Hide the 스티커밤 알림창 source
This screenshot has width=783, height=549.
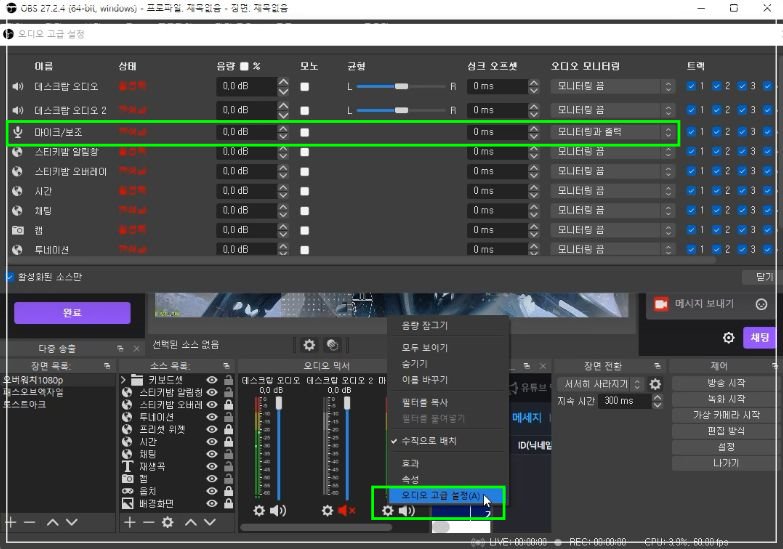(212, 393)
